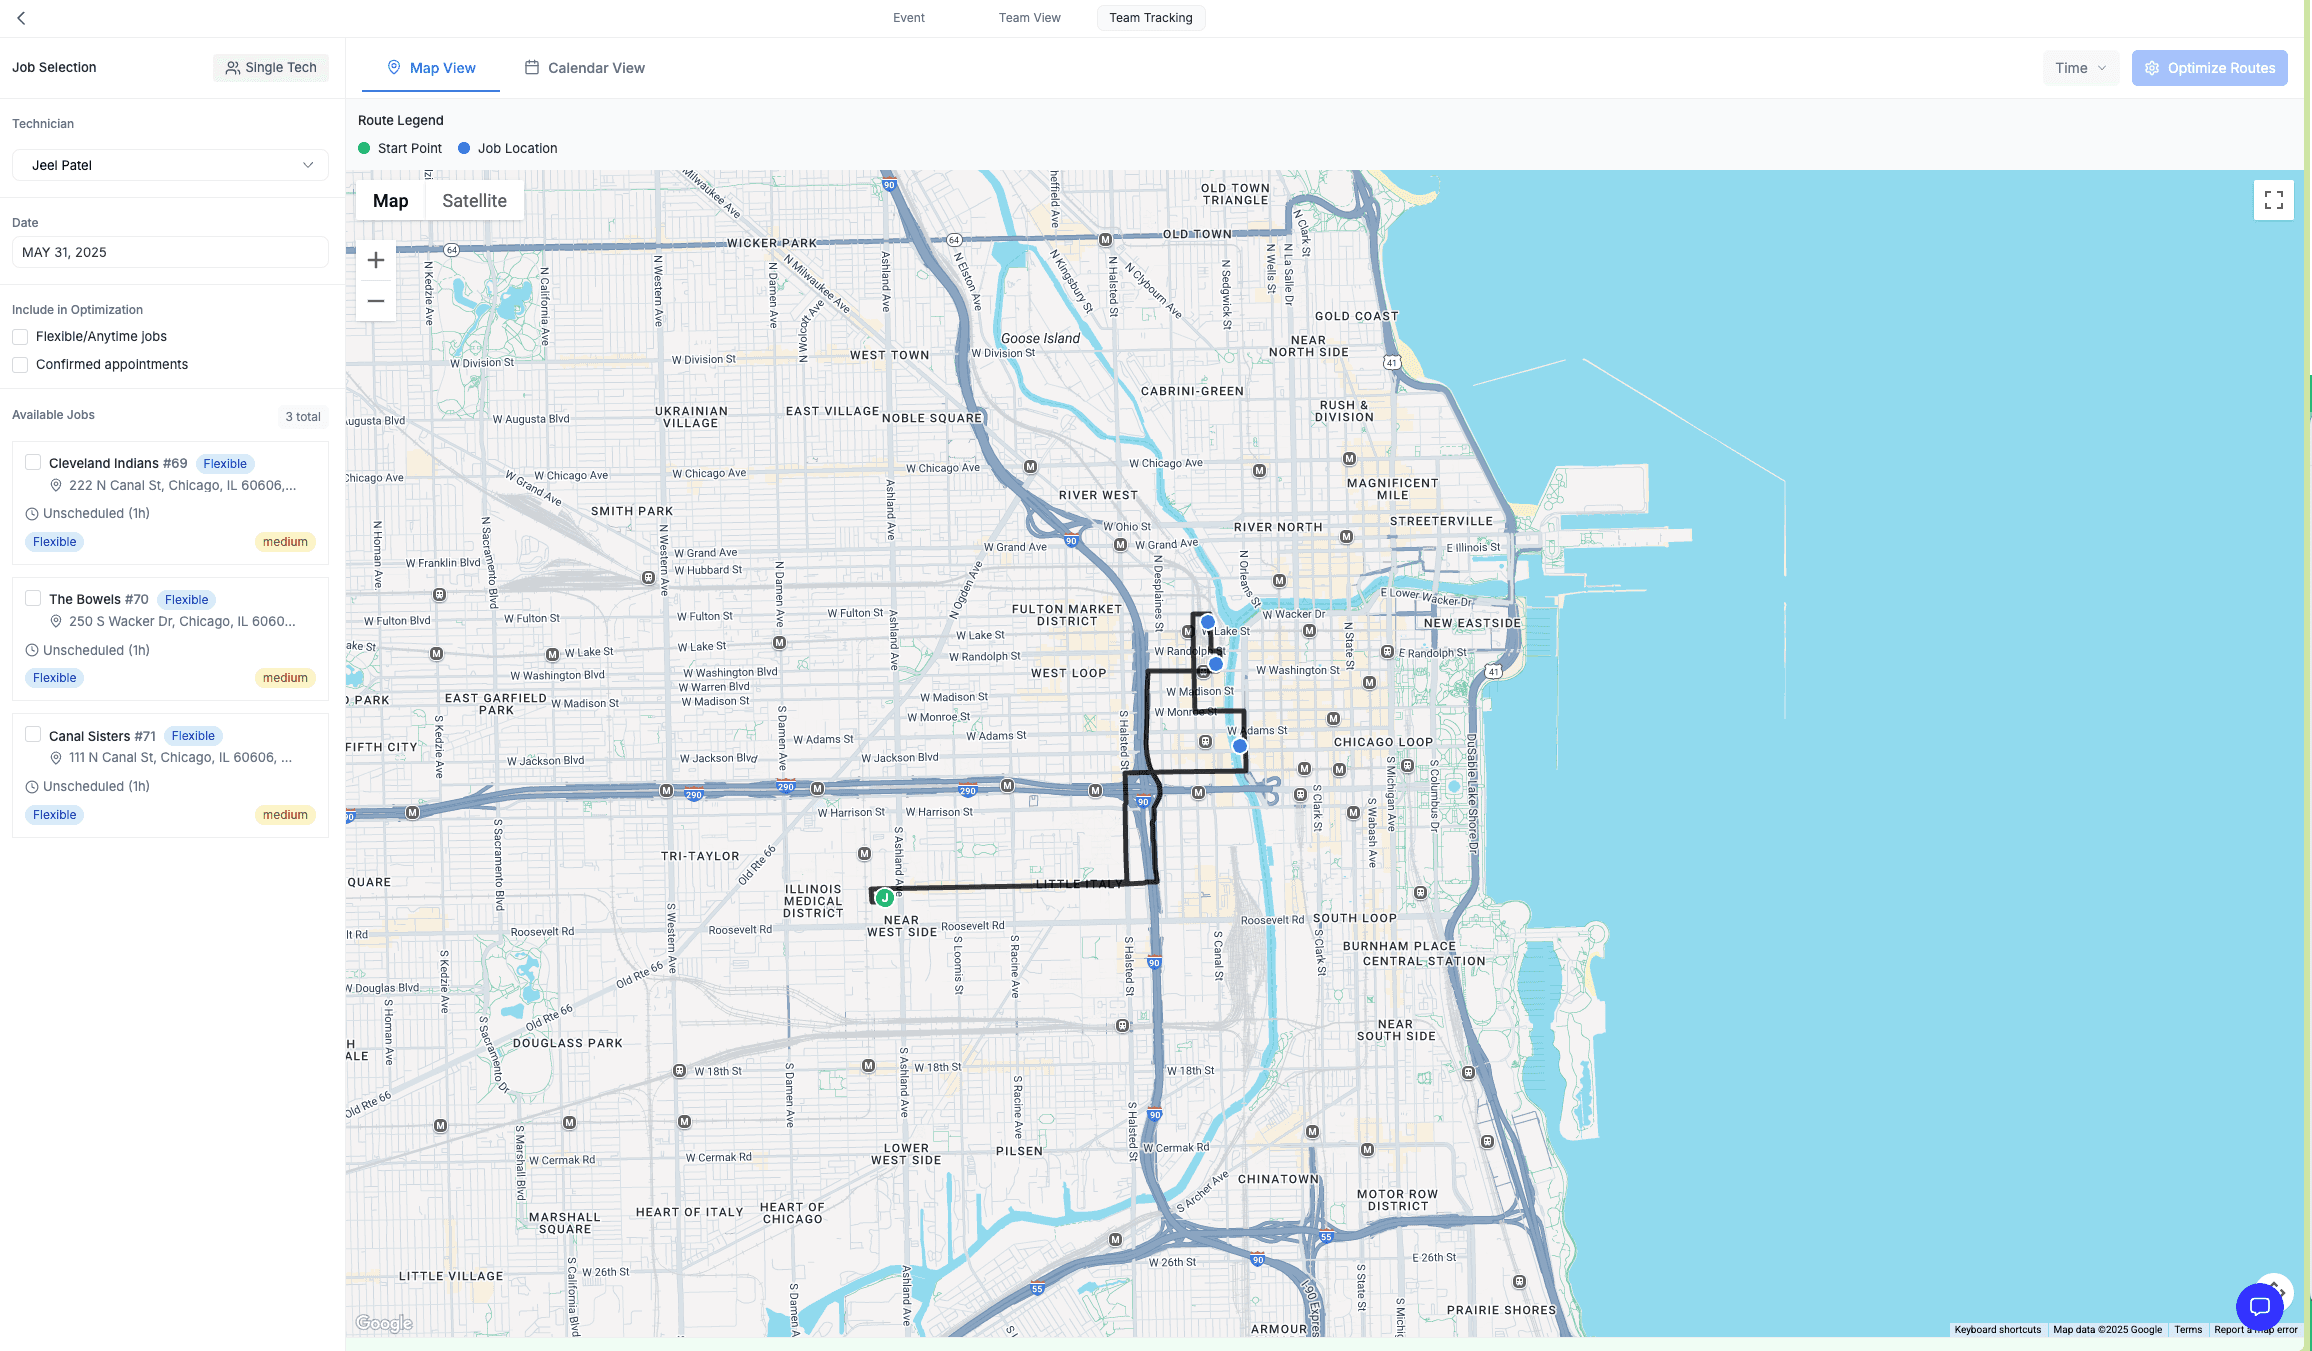
Task: Select the Map View tab icon
Action: pos(395,67)
